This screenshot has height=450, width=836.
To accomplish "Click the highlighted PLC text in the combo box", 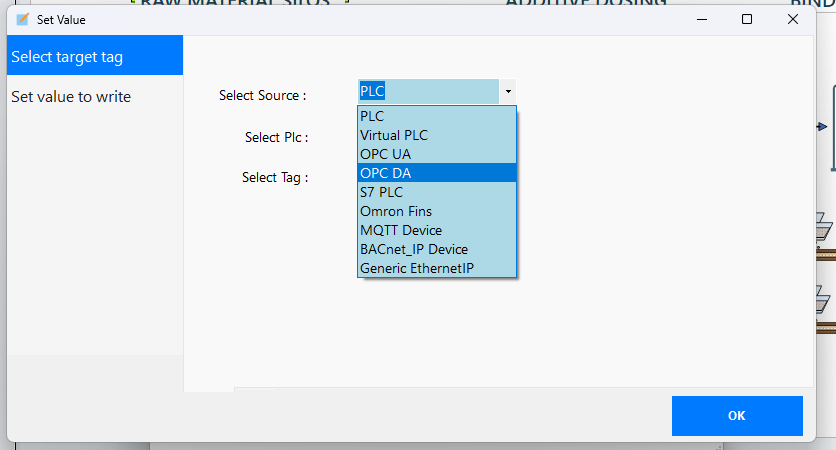I will point(372,92).
